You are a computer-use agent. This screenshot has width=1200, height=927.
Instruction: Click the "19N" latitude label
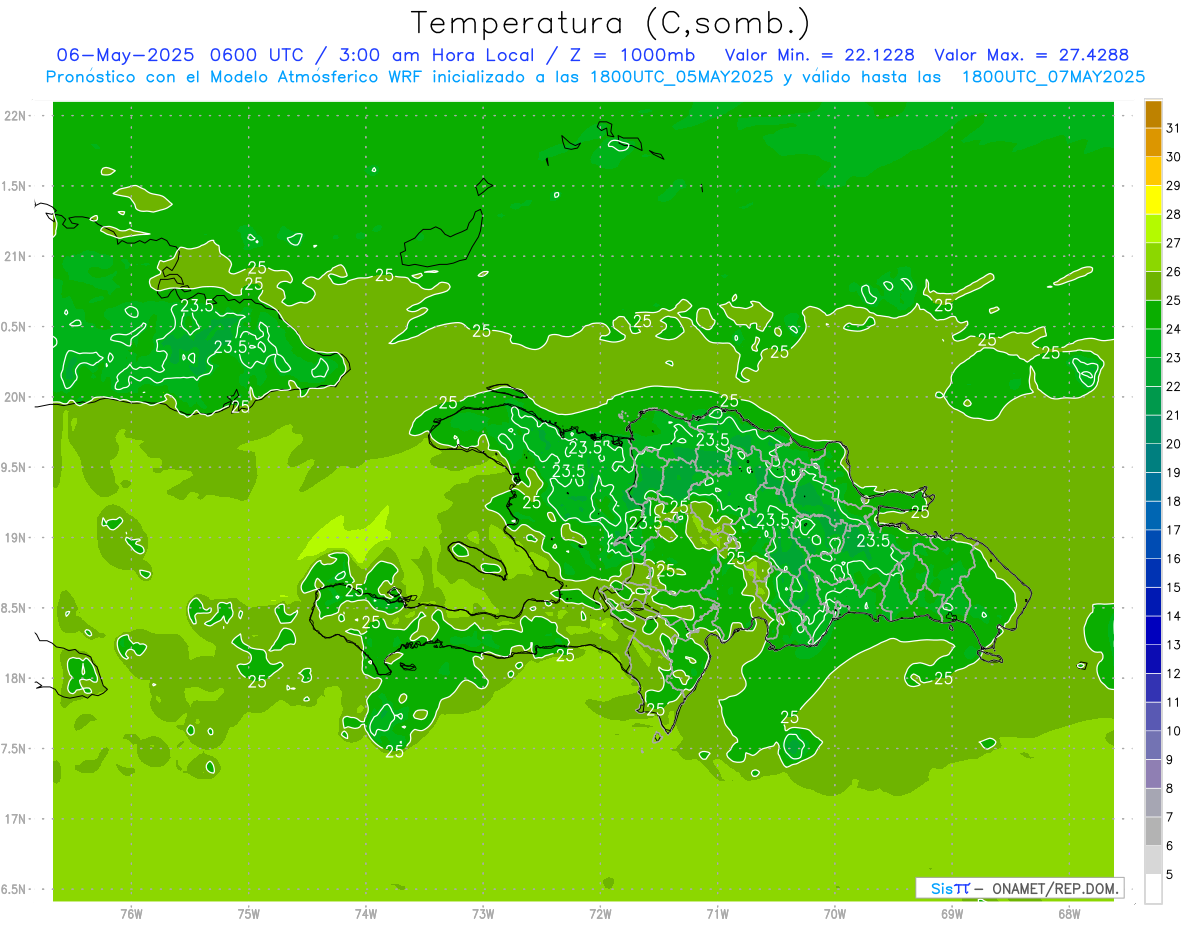[15, 538]
